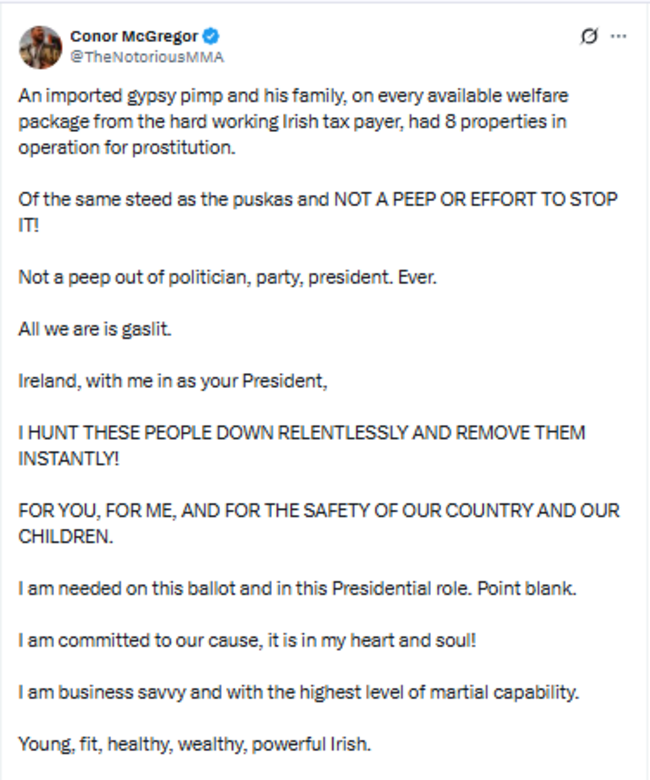The height and width of the screenshot is (780, 650).
Task: Click the Grok slashed-circle icon
Action: (x=589, y=37)
